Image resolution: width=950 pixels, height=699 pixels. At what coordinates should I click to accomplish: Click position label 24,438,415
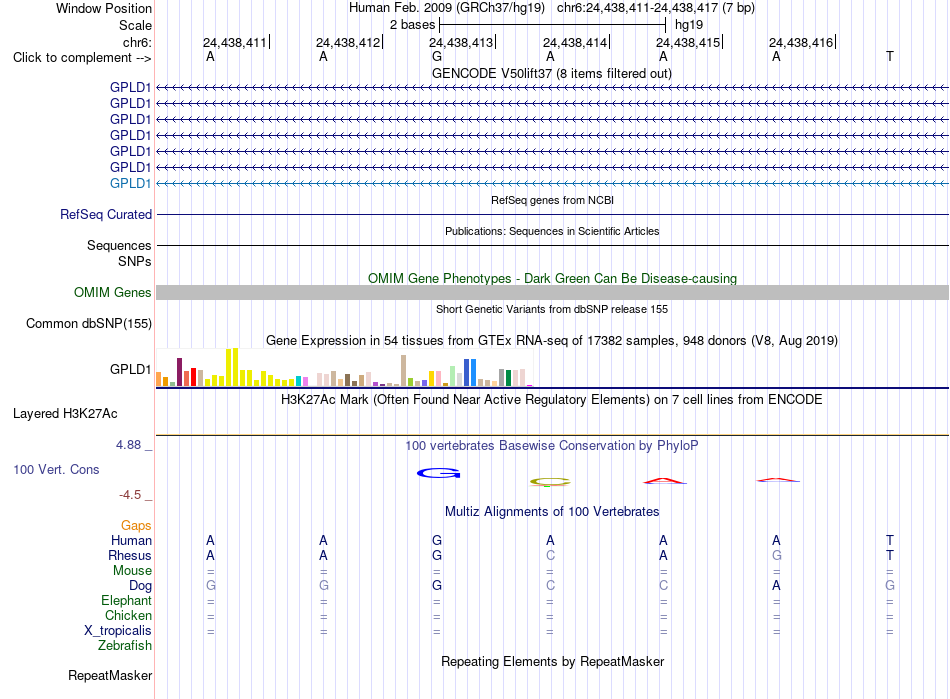(x=688, y=42)
